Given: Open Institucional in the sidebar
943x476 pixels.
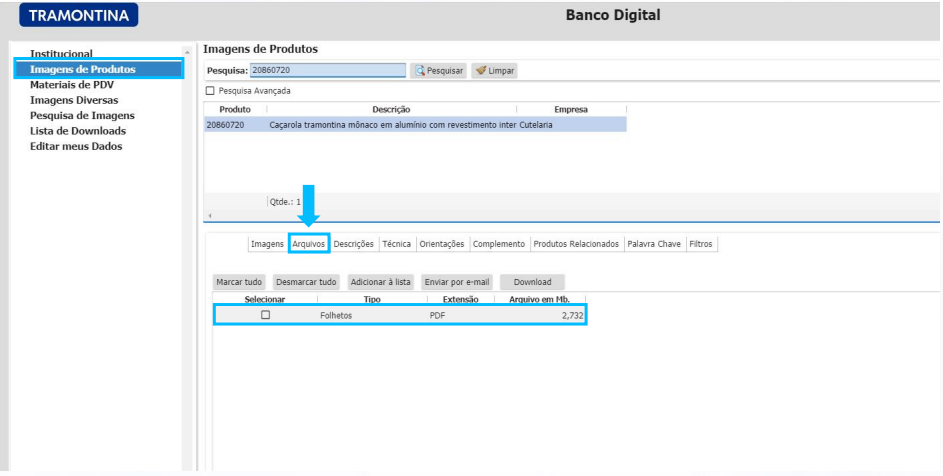Looking at the screenshot, I should (x=61, y=54).
